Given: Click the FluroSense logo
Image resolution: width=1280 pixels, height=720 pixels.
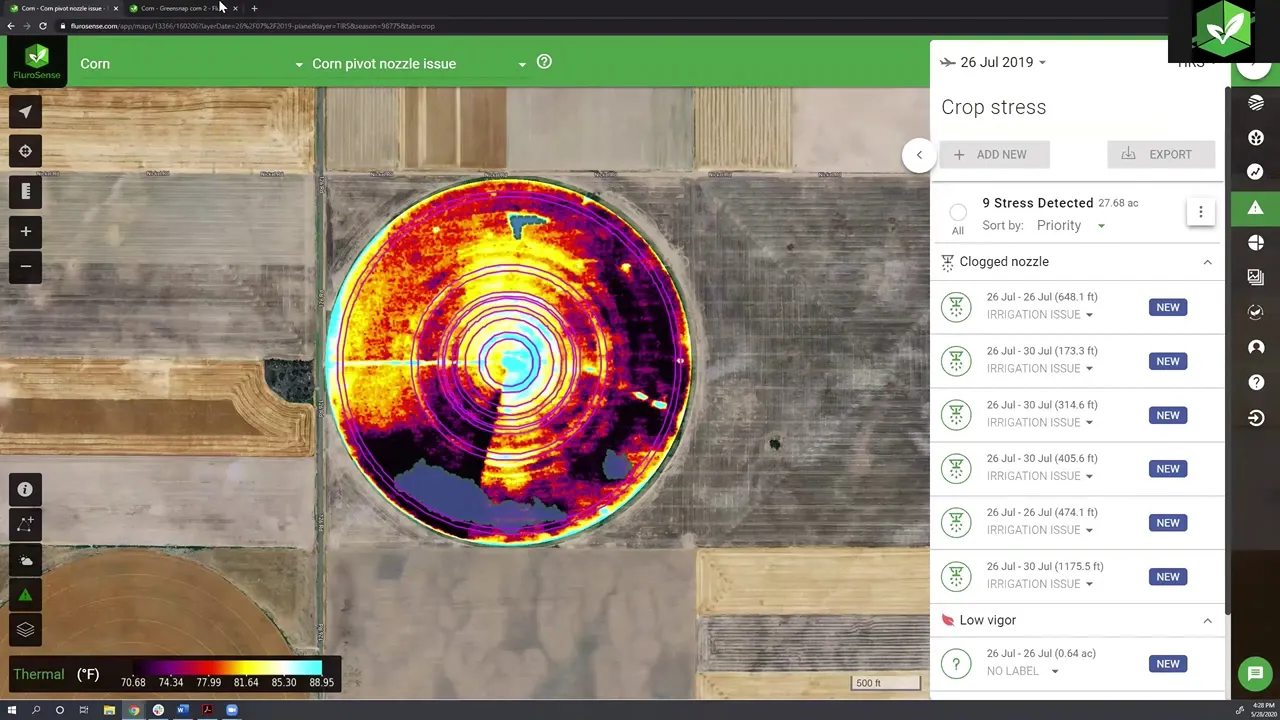Looking at the screenshot, I should coord(36,62).
